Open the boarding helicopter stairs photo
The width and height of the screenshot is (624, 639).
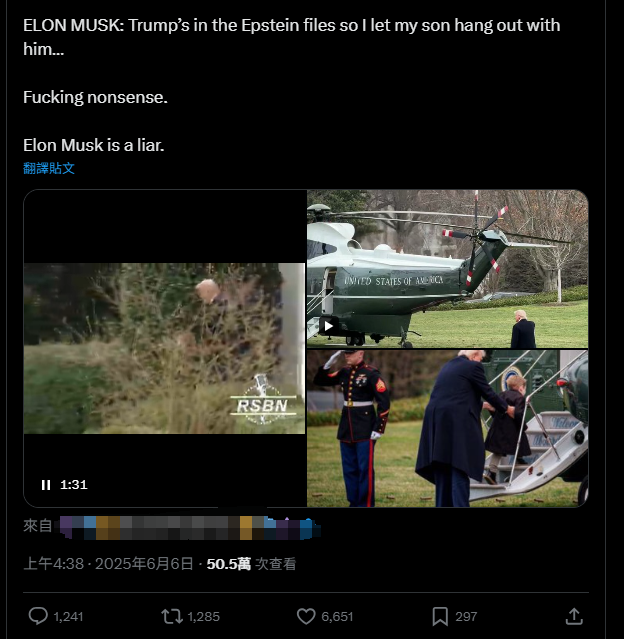448,428
